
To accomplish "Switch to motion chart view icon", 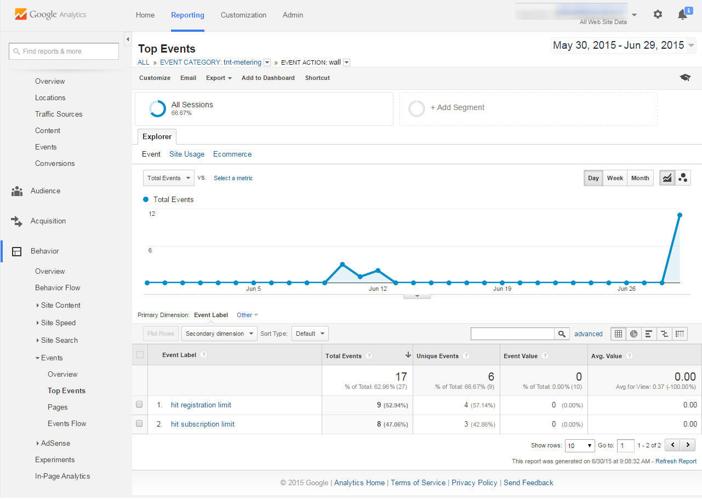I will (x=683, y=178).
